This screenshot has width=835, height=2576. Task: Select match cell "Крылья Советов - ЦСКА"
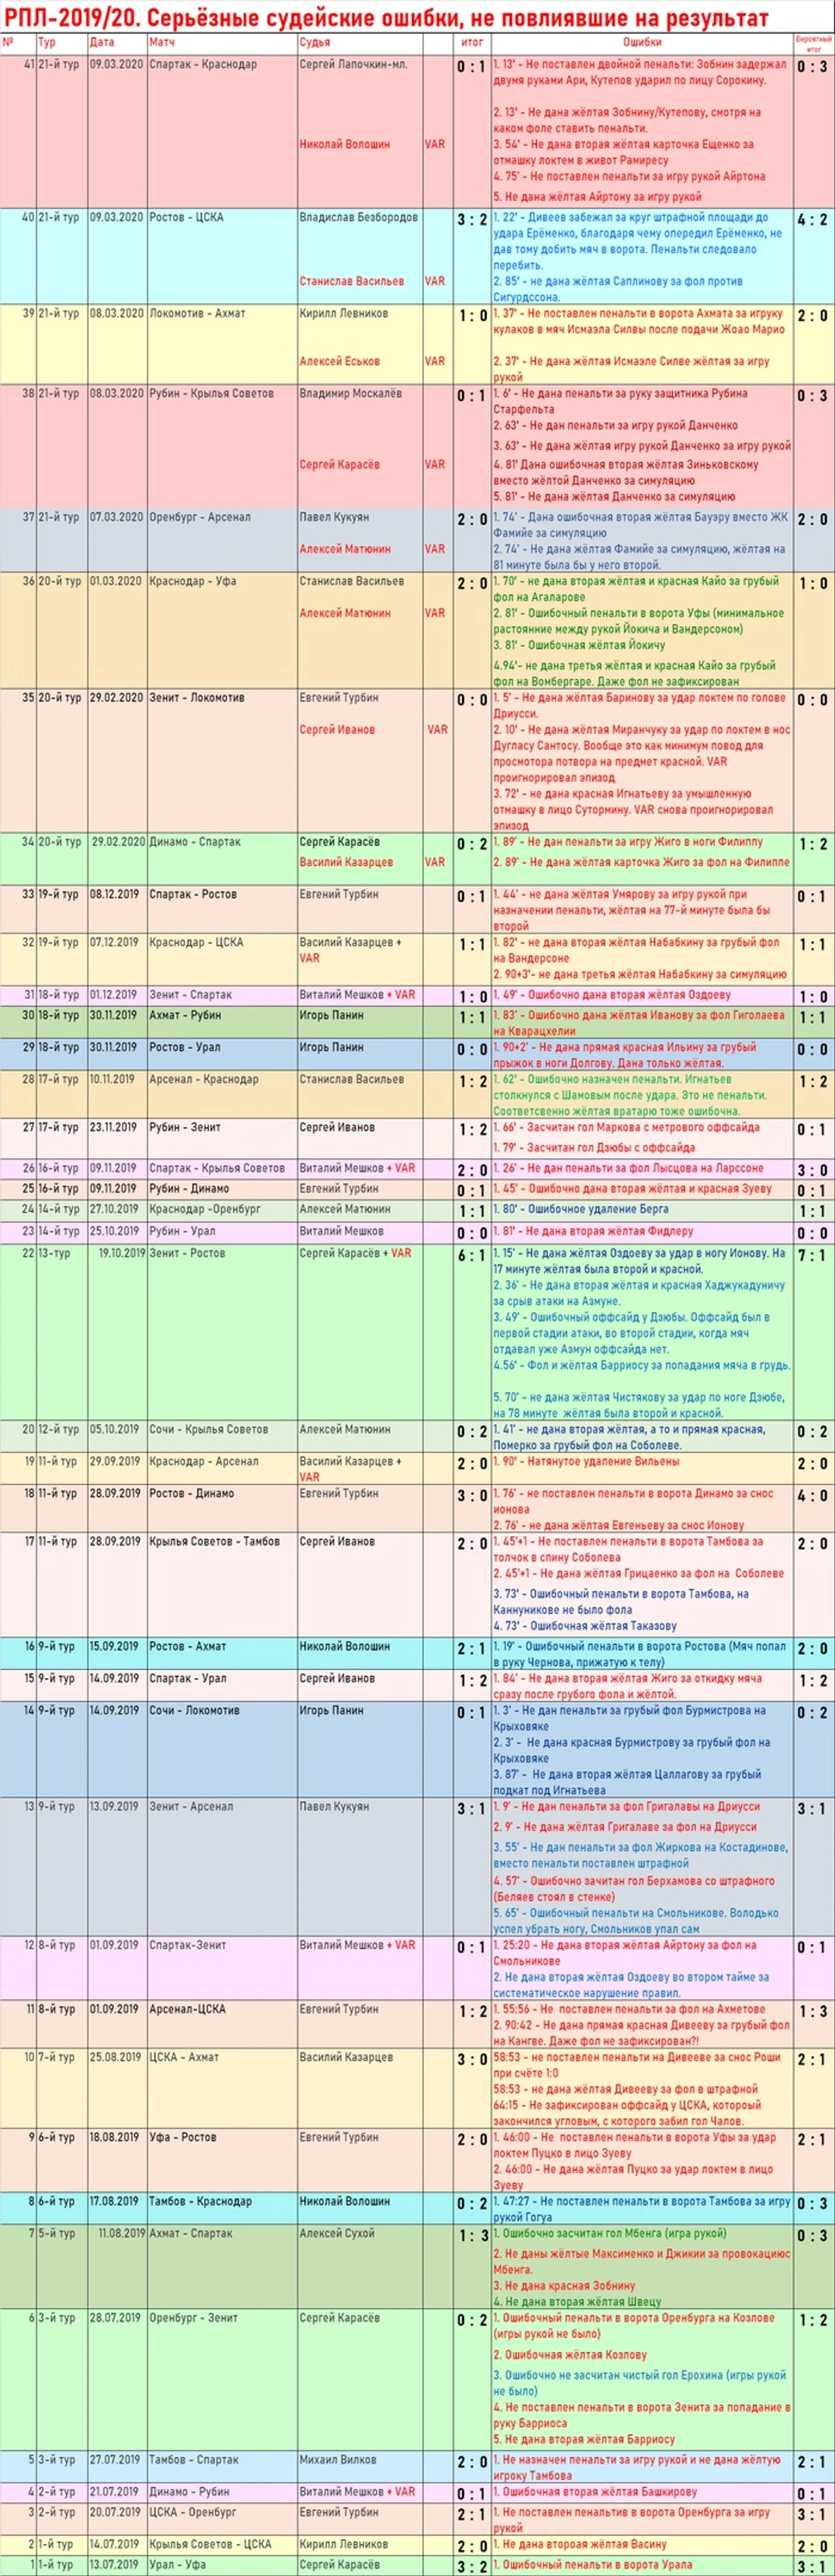point(210,2544)
